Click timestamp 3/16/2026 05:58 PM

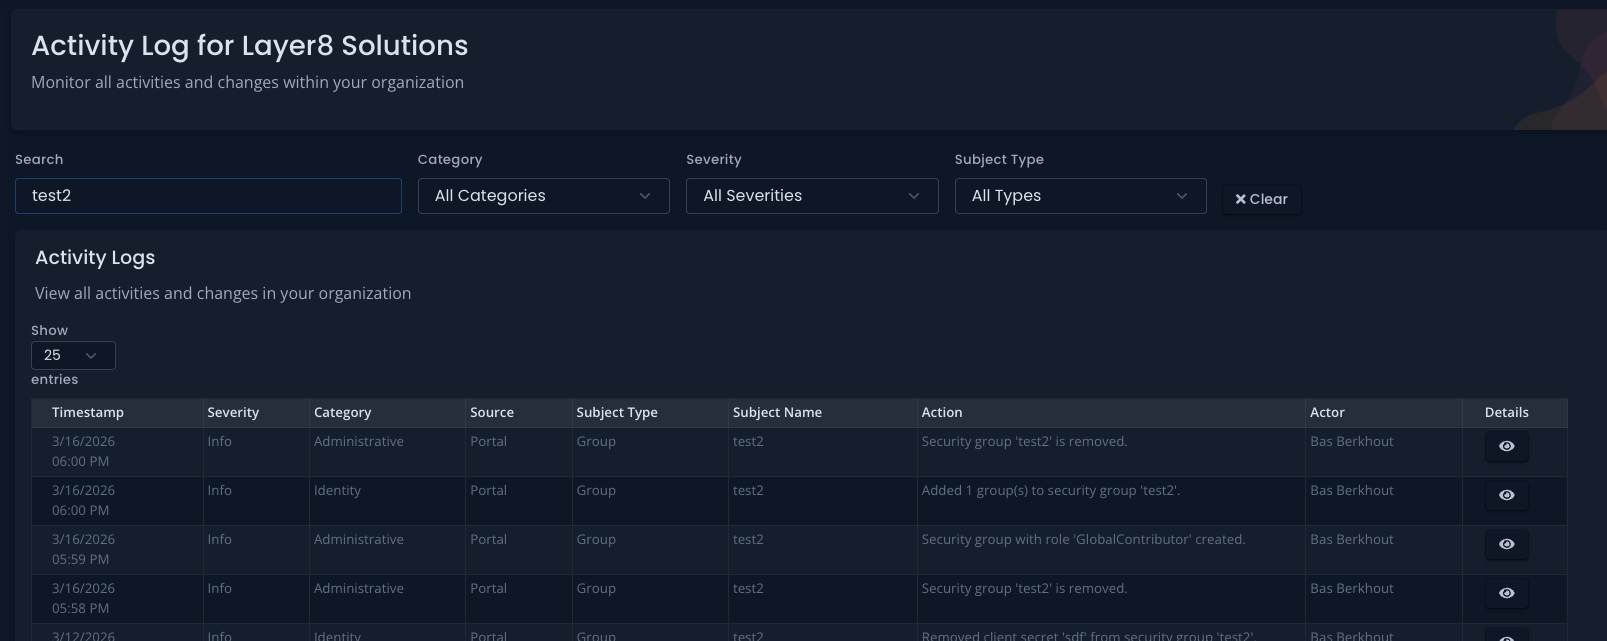coord(83,598)
